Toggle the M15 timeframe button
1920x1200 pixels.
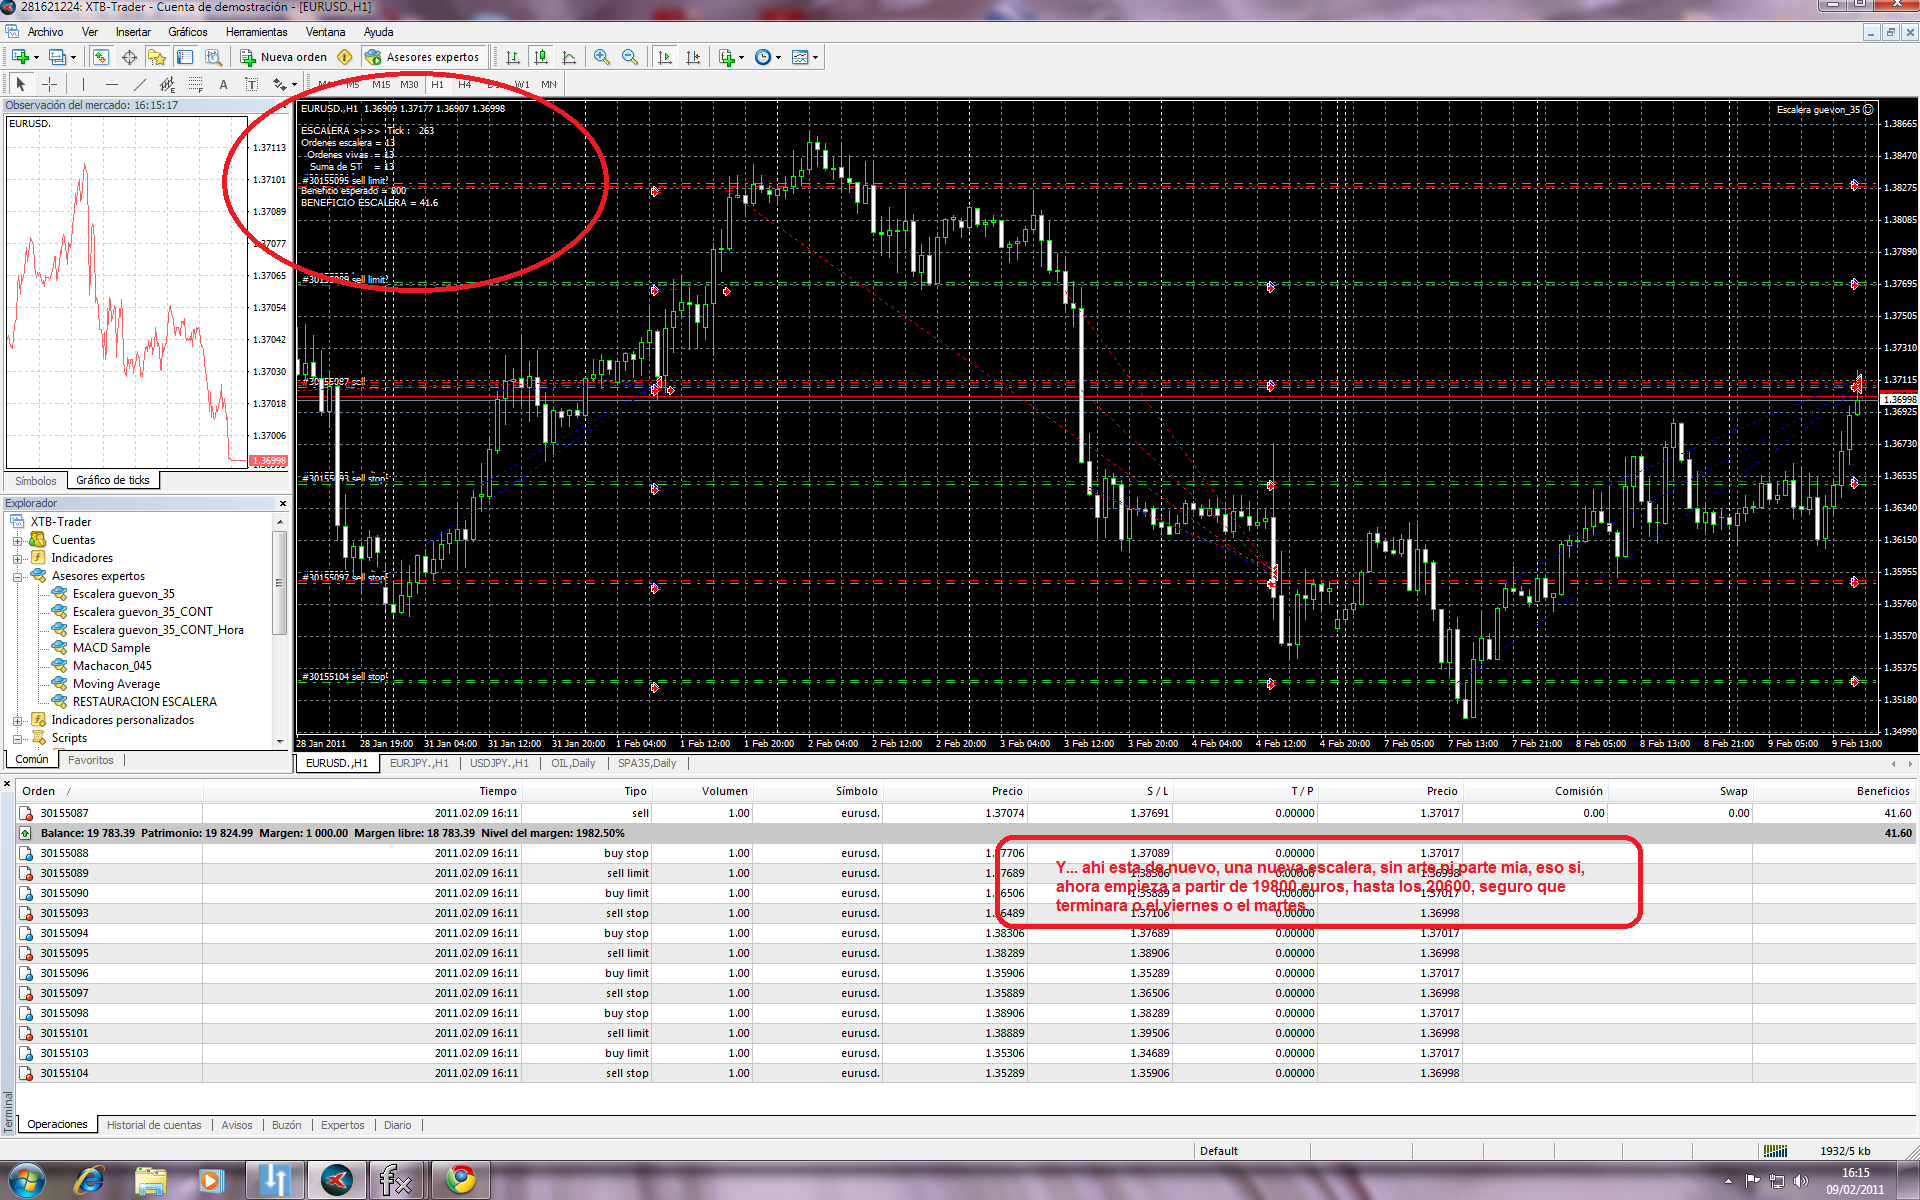click(381, 85)
